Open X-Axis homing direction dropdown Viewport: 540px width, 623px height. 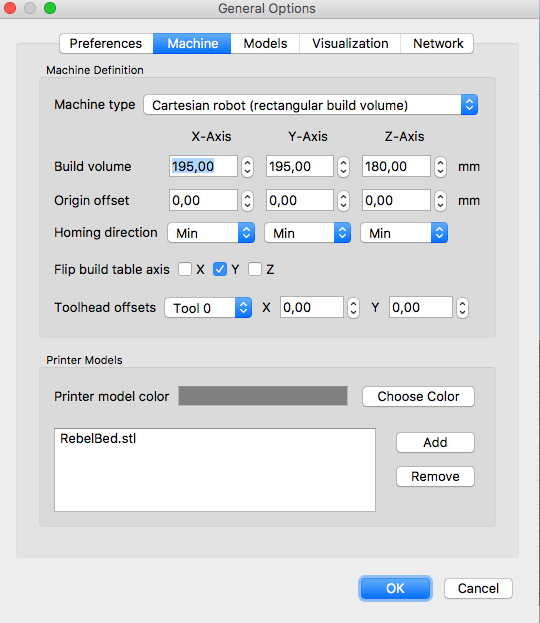point(211,233)
